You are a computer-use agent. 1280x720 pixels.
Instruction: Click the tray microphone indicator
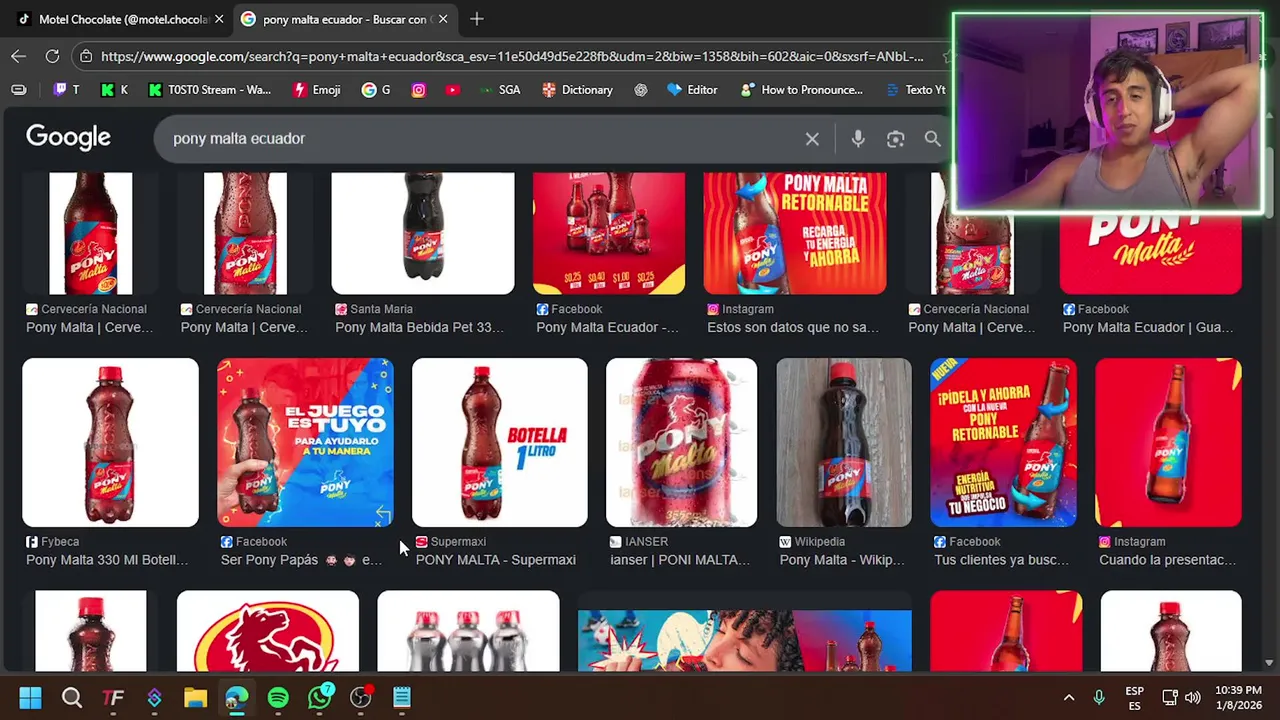coord(1099,697)
